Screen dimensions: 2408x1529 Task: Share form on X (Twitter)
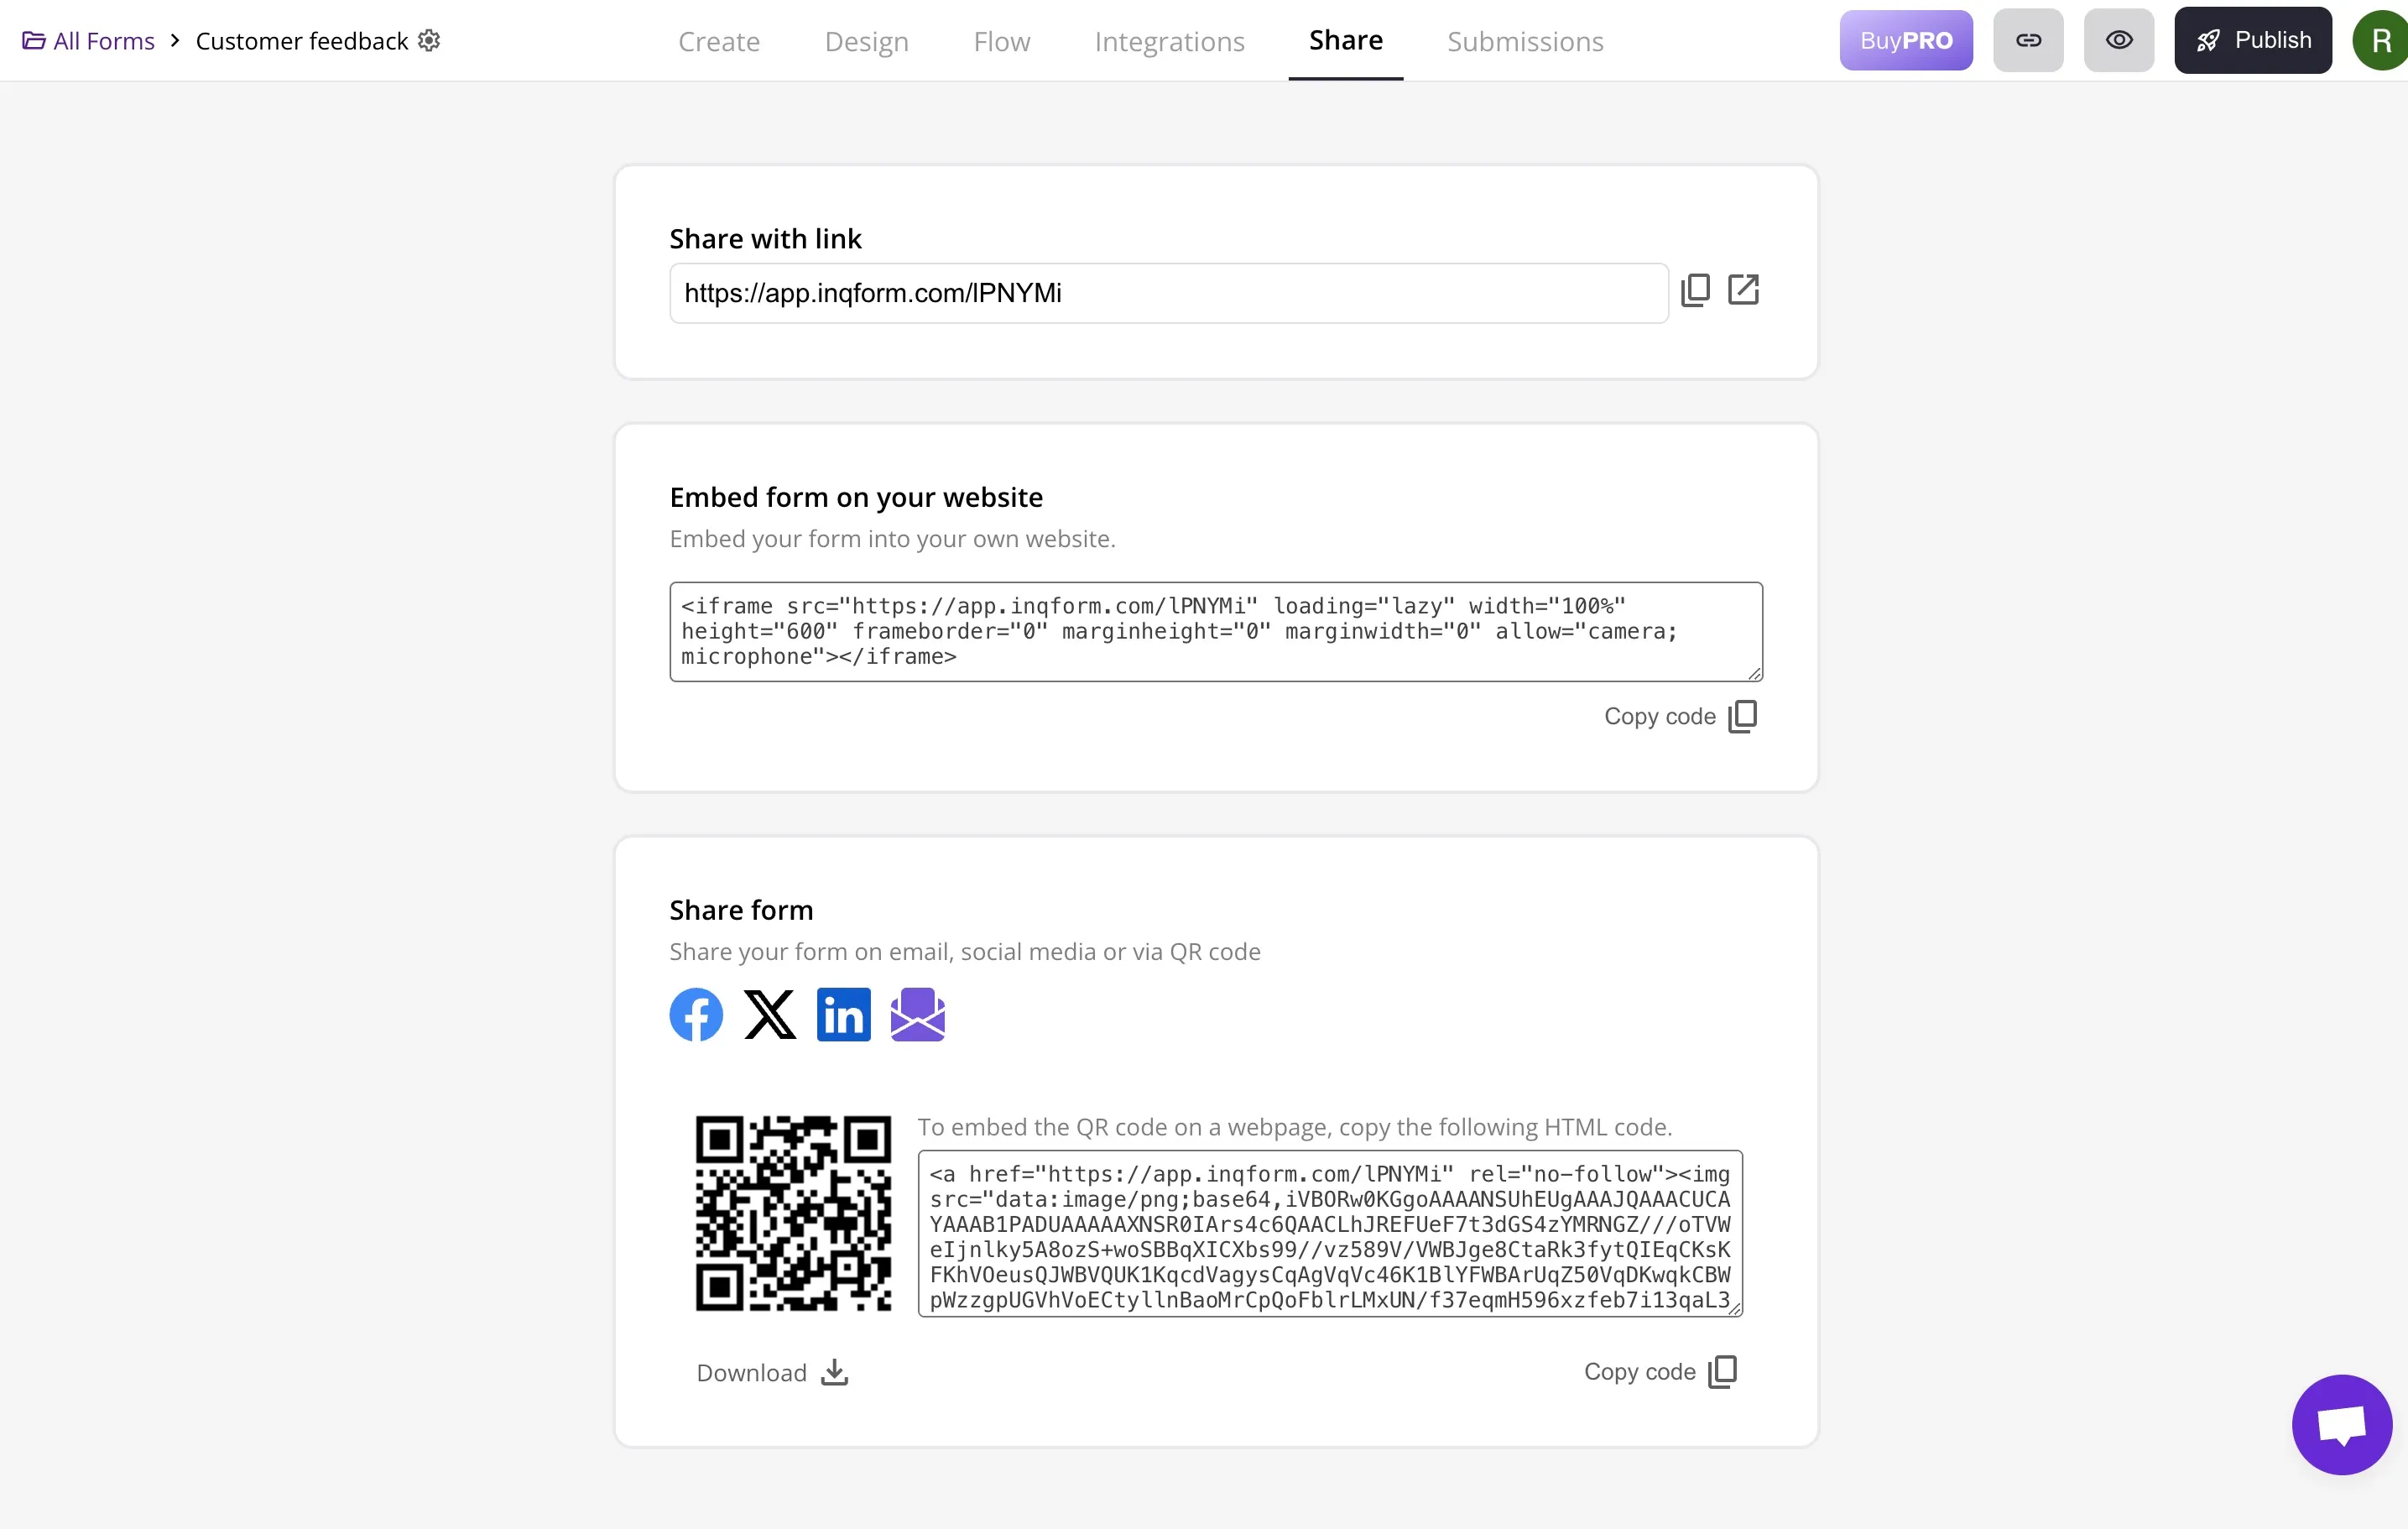tap(770, 1014)
